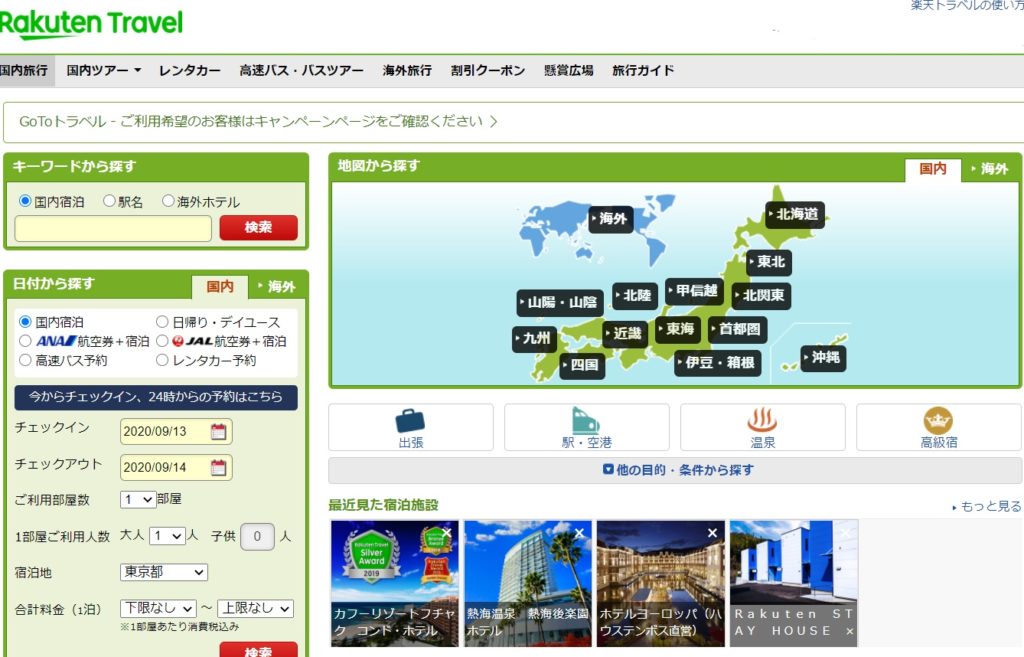
Task: Open the 下限なし minimum price dropdown
Action: click(158, 608)
